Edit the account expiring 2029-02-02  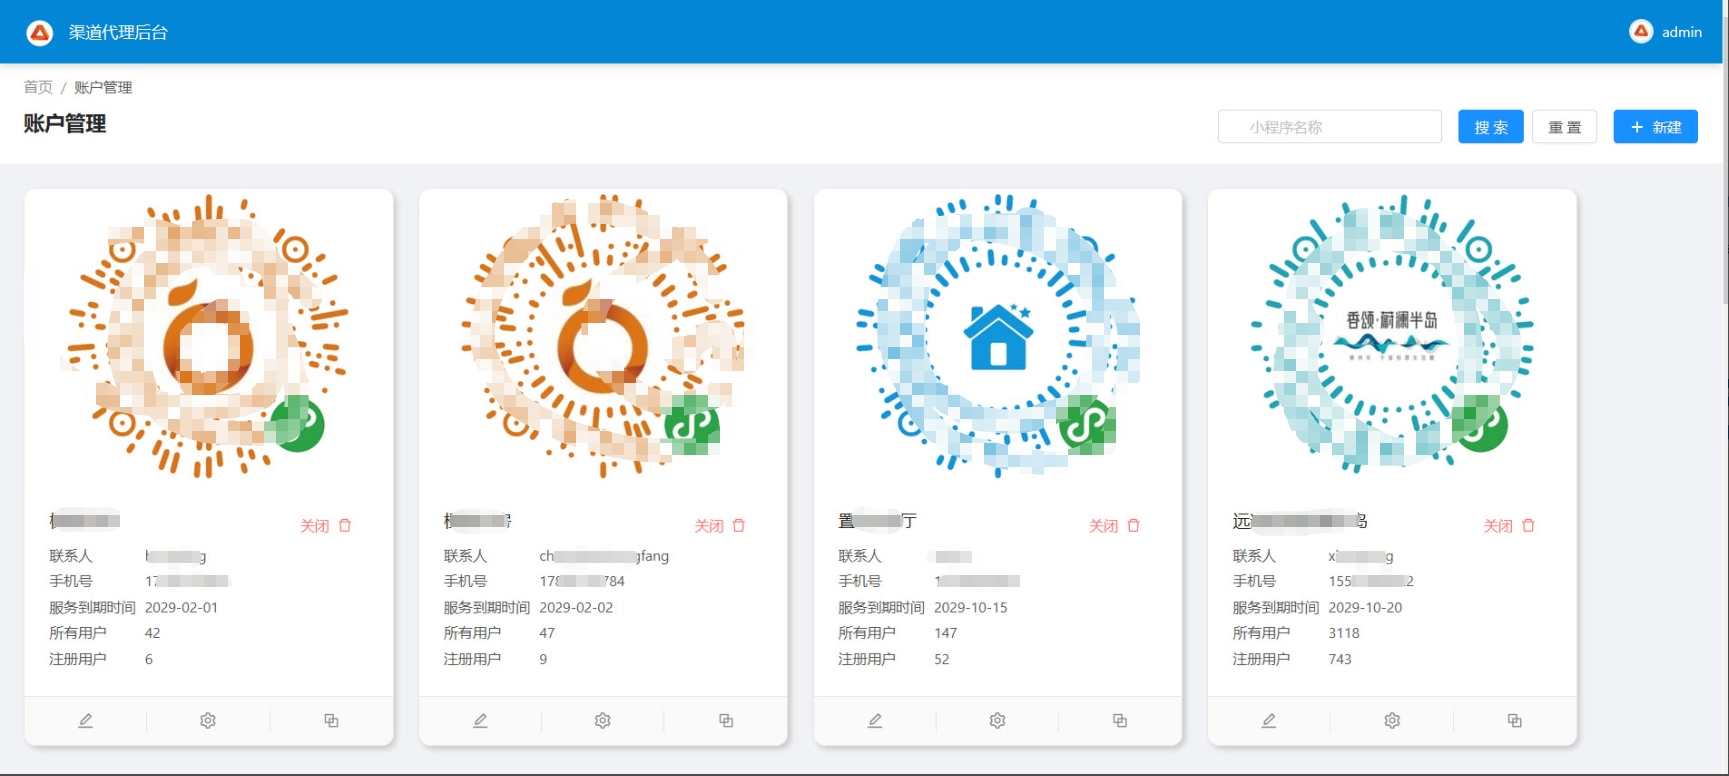pos(480,721)
